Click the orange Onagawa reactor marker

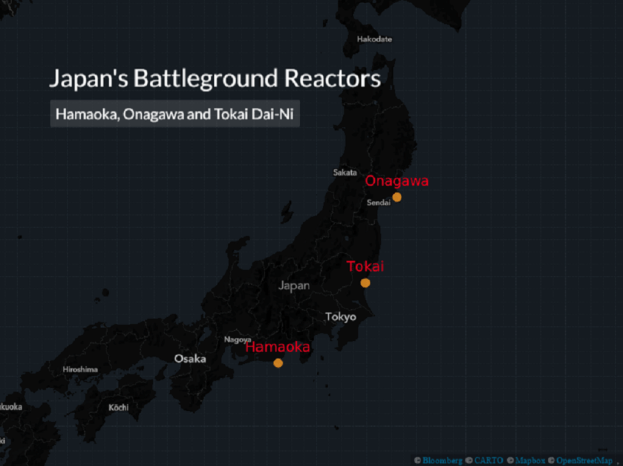(397, 197)
